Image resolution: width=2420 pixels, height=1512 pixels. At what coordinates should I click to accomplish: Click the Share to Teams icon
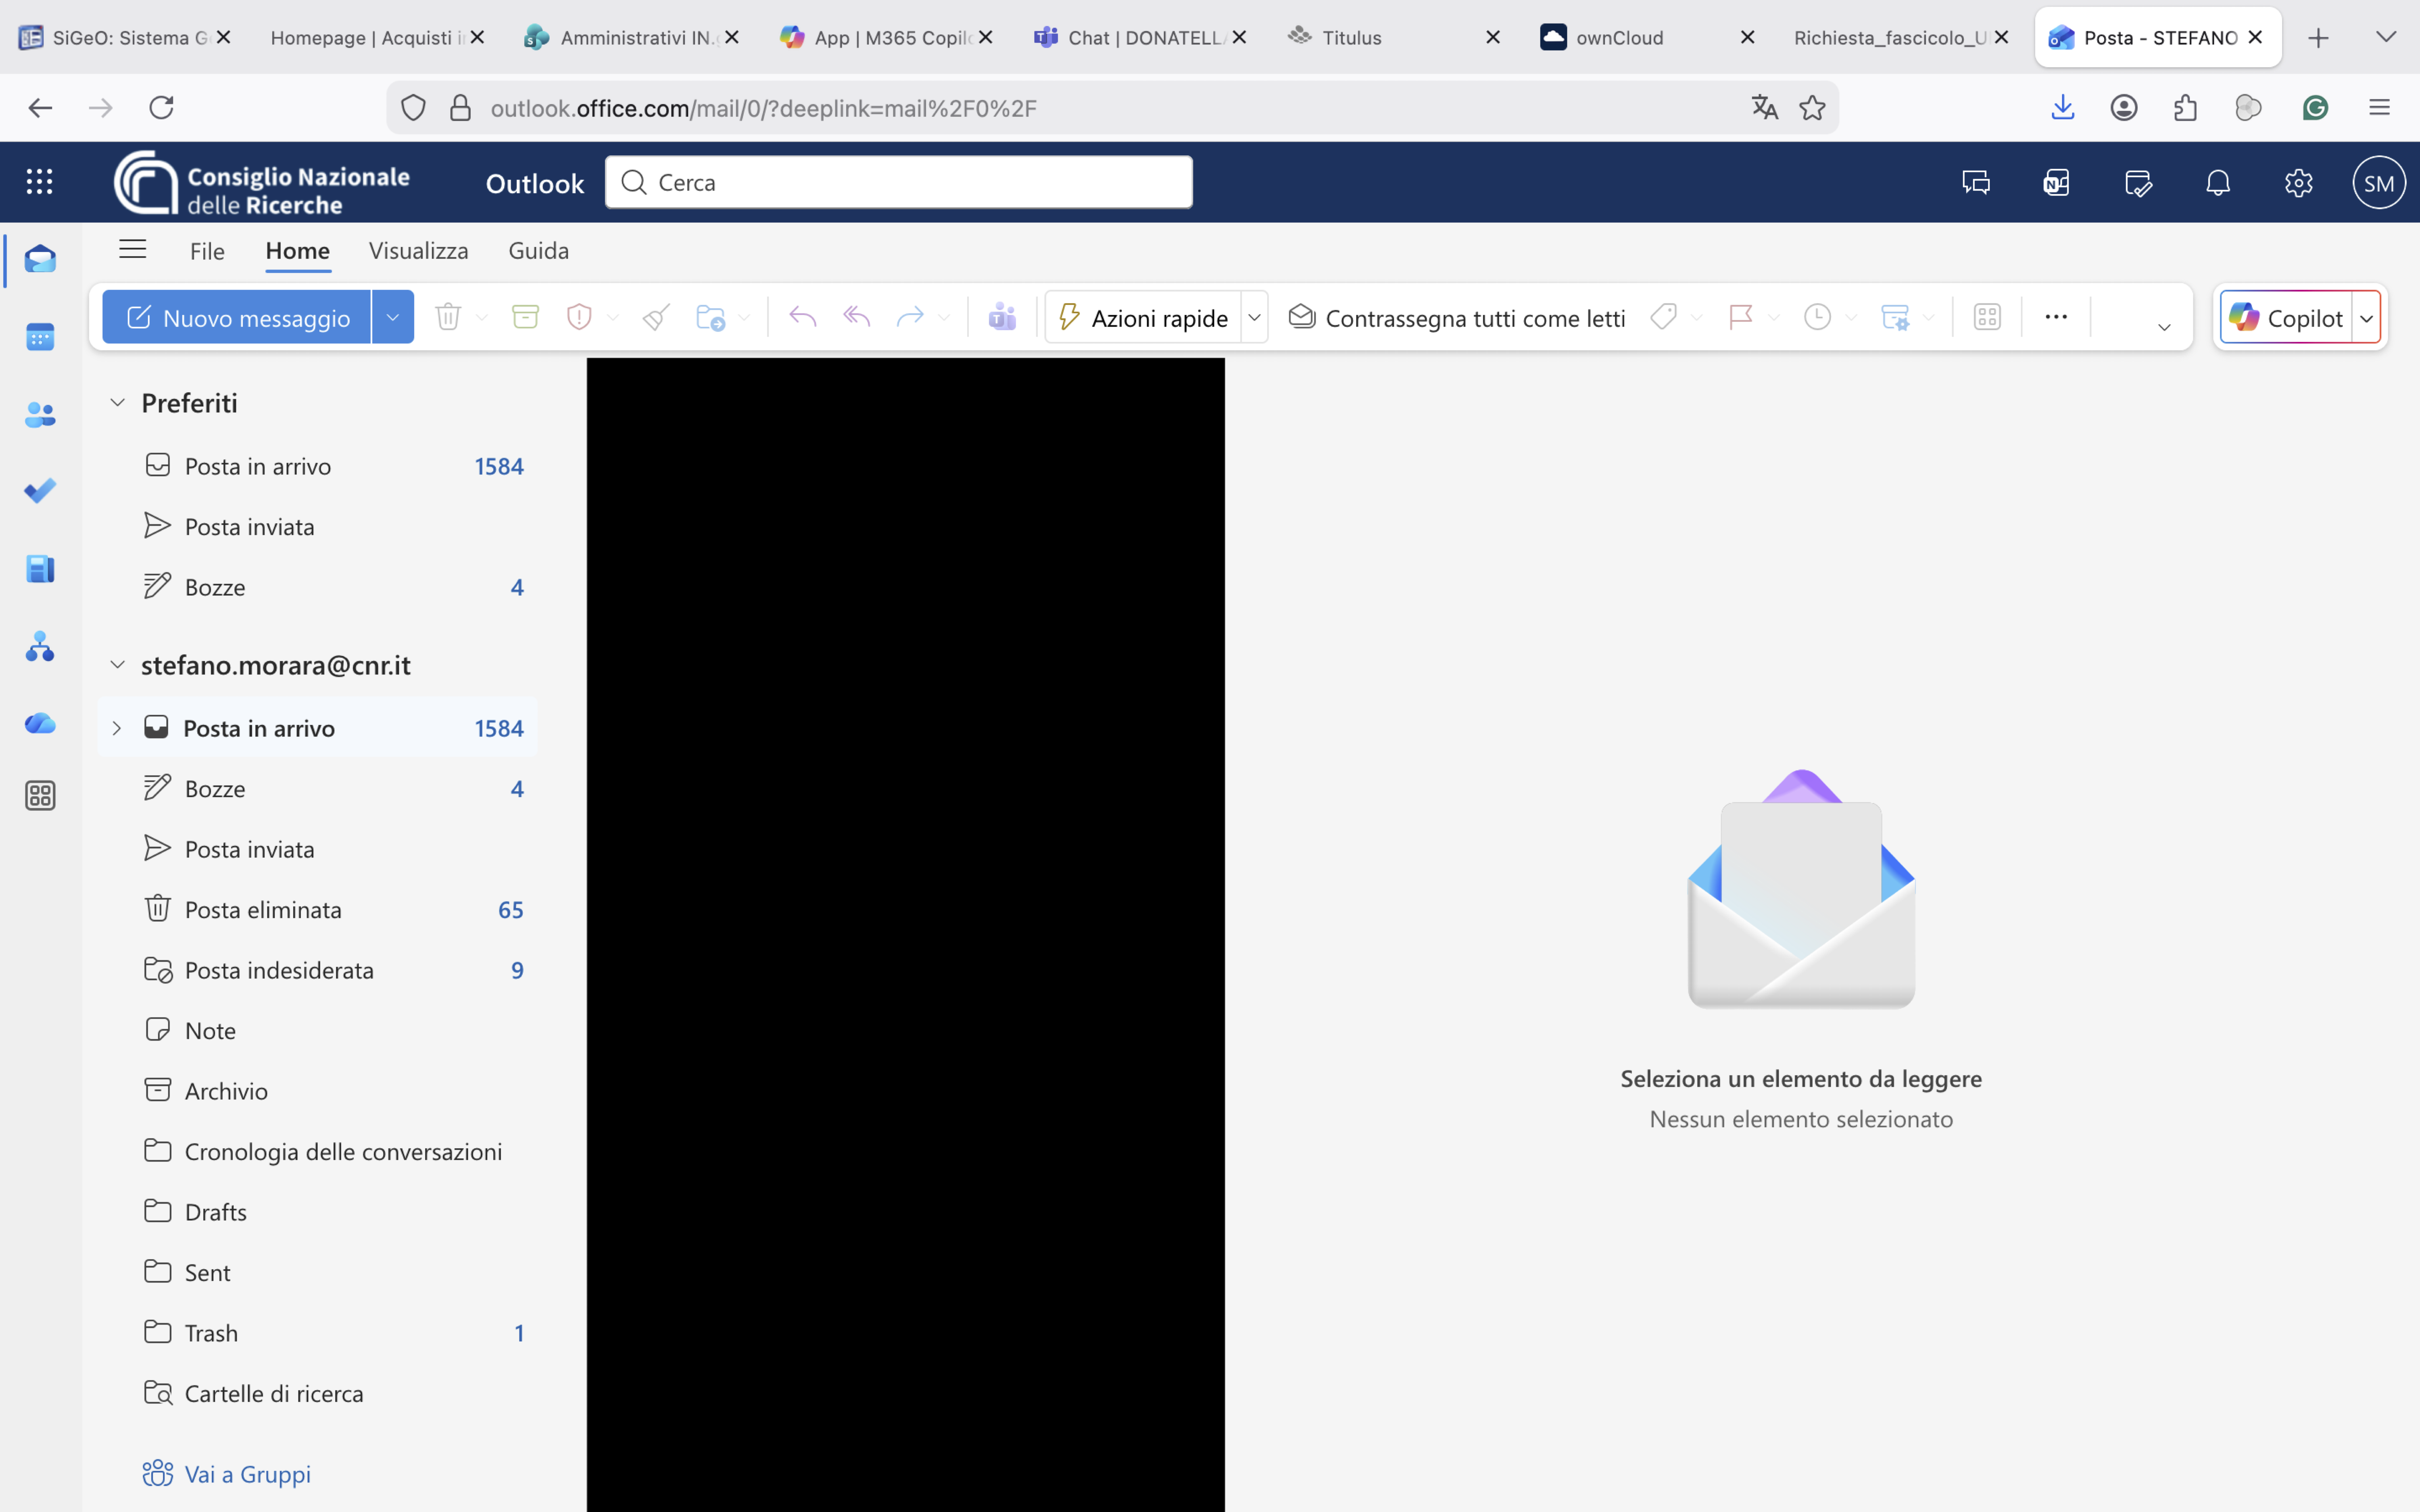click(1002, 317)
